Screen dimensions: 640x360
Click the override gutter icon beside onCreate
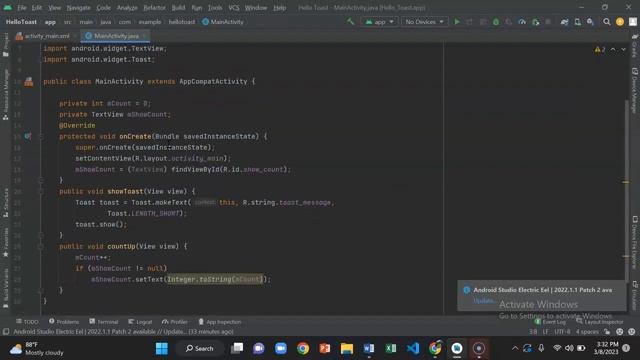tap(27, 136)
